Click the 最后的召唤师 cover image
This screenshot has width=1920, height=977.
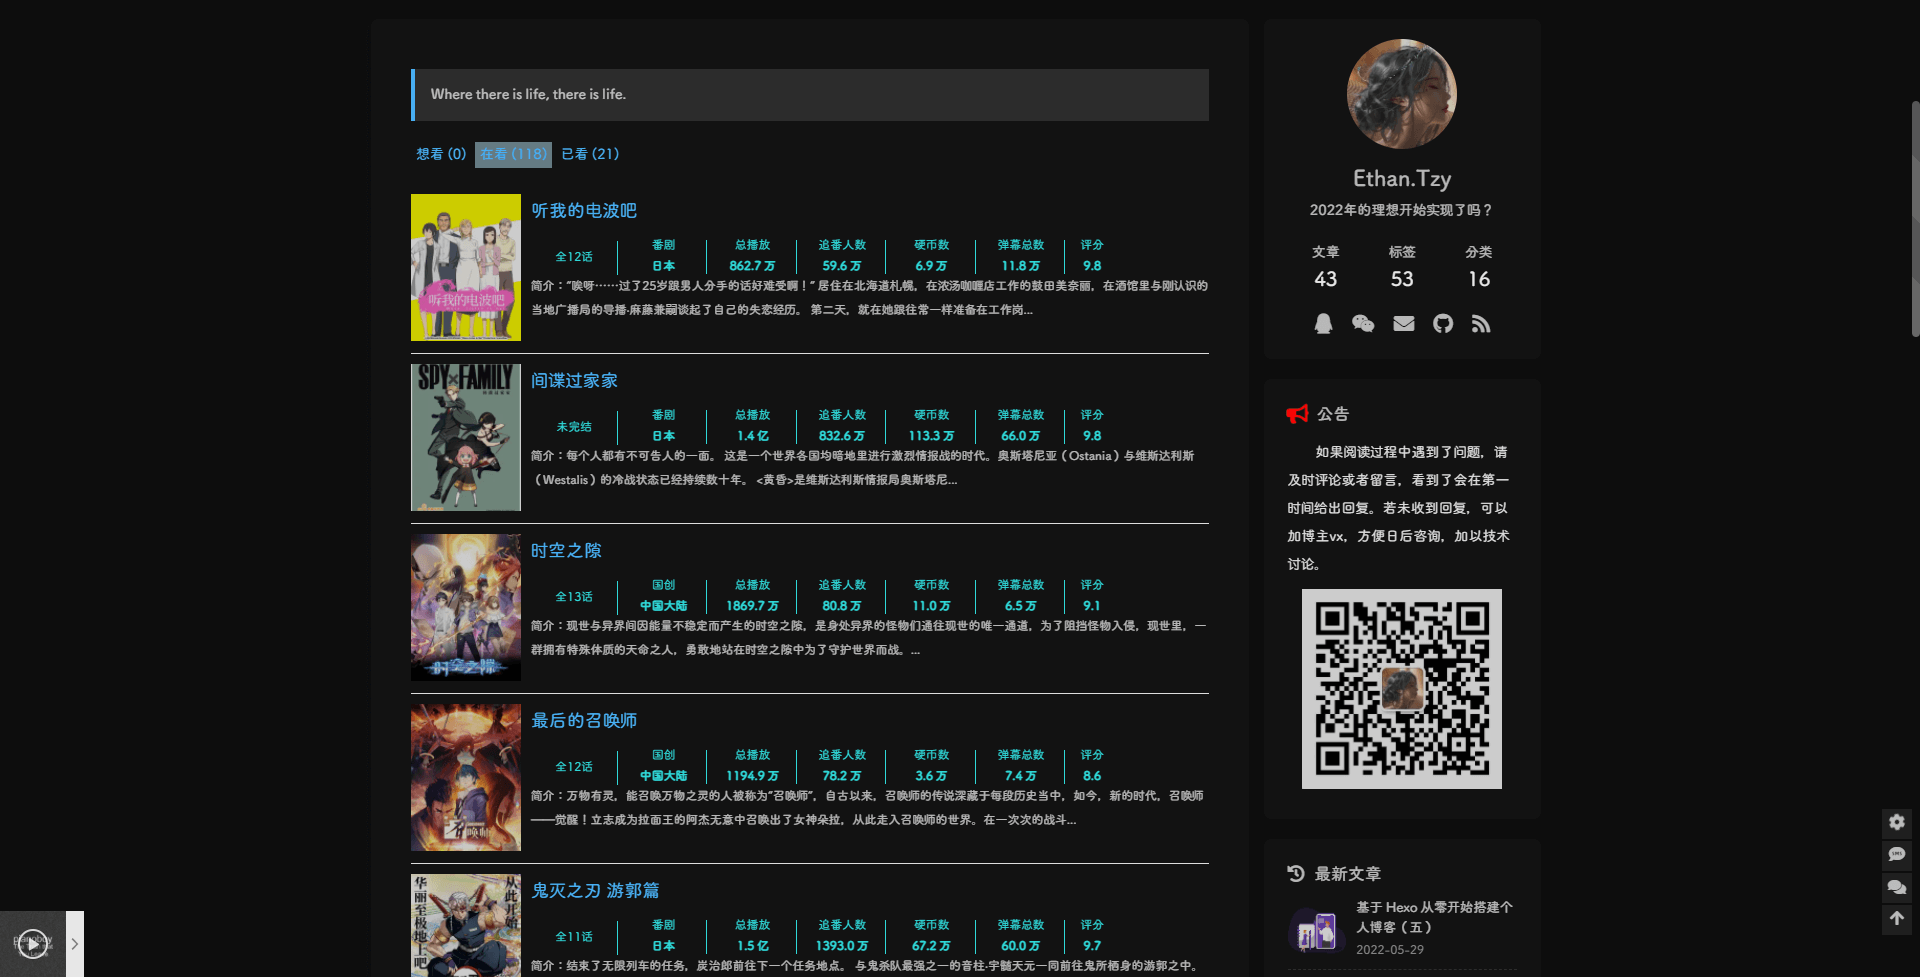point(466,777)
